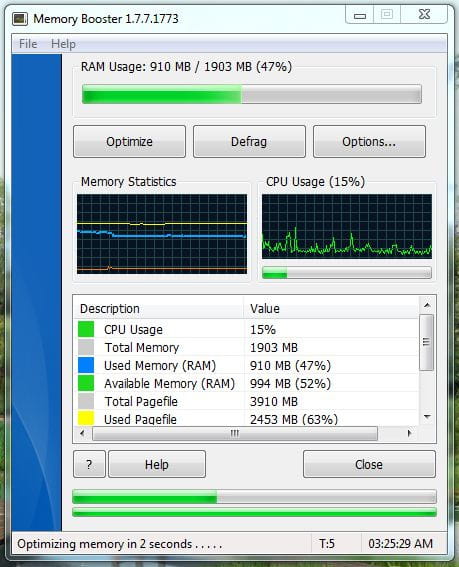Click the Memory Booster title bar icon

pos(20,19)
